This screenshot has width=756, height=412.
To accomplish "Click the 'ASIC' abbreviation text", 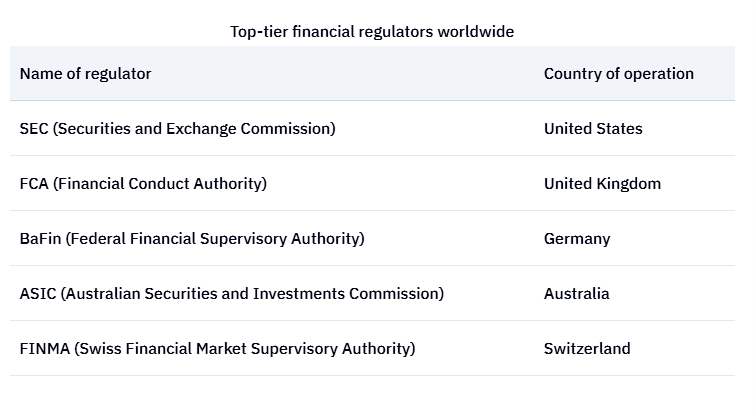I will click(38, 293).
